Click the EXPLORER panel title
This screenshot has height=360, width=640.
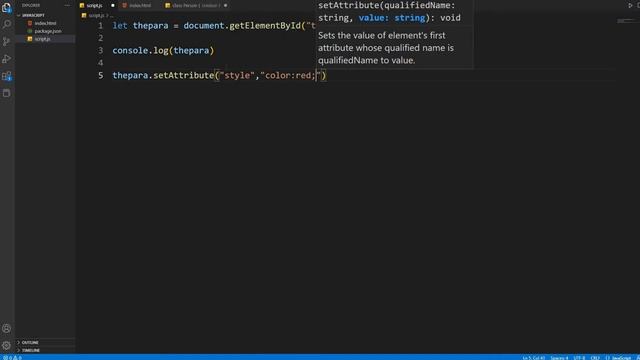[x=31, y=5]
